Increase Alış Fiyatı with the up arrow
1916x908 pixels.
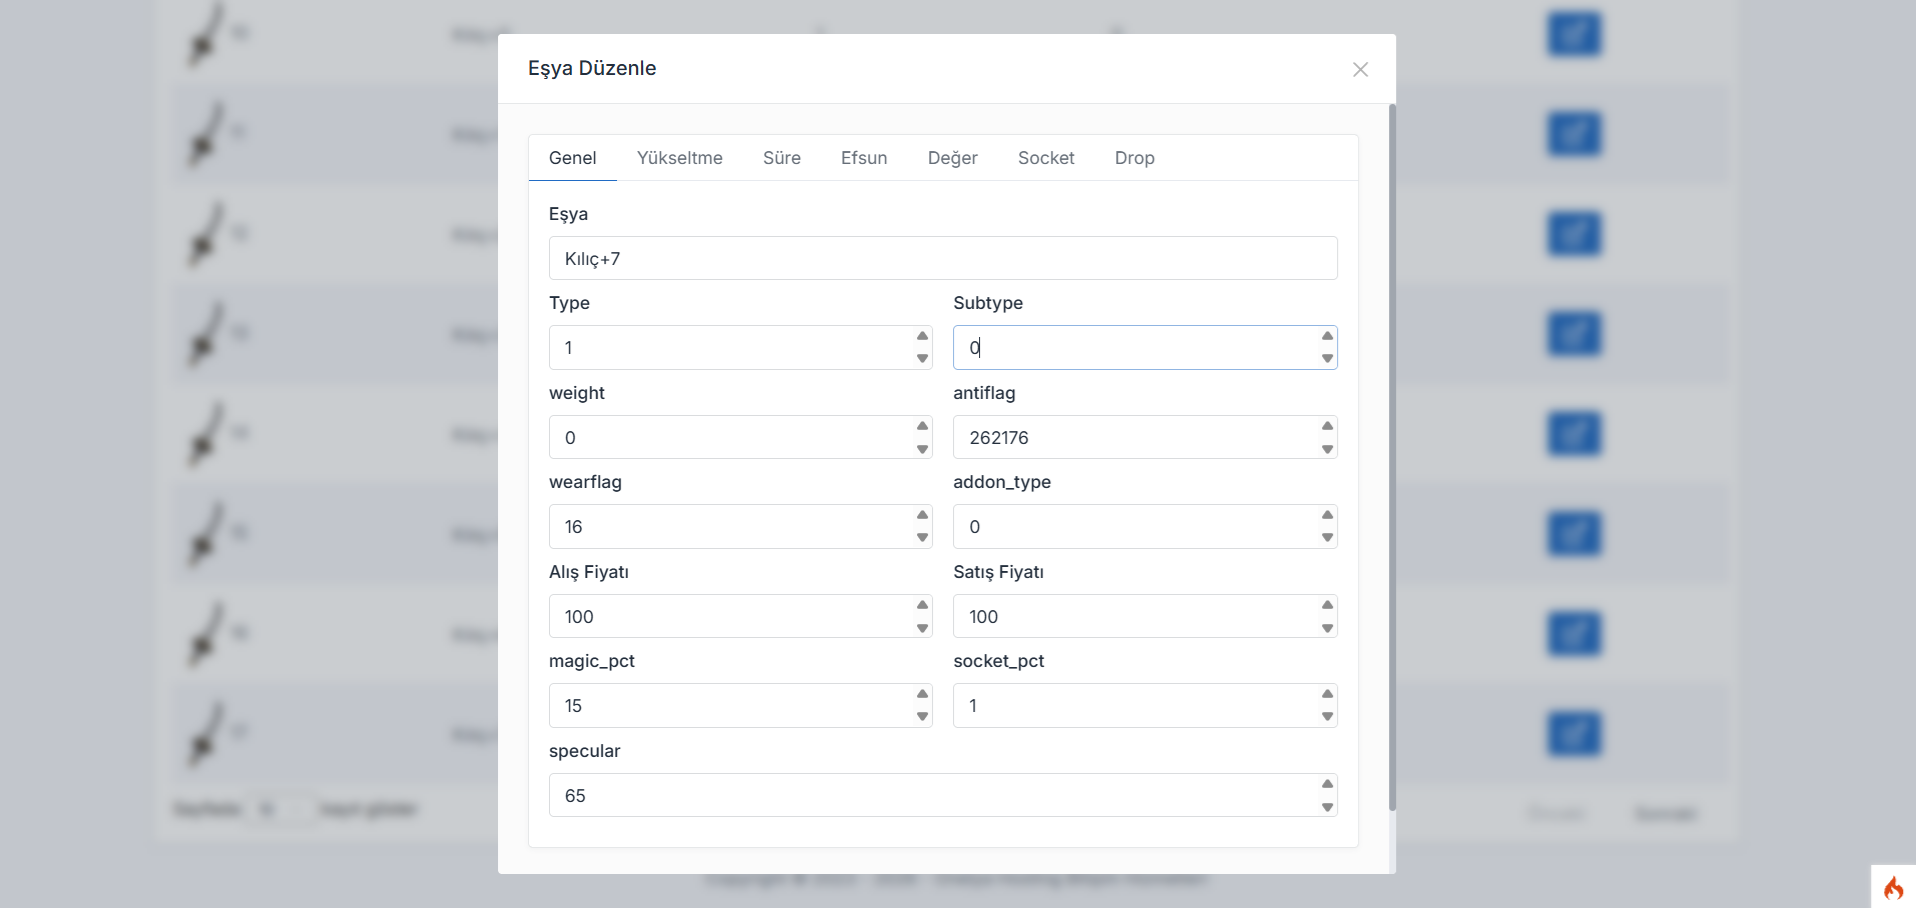(922, 605)
